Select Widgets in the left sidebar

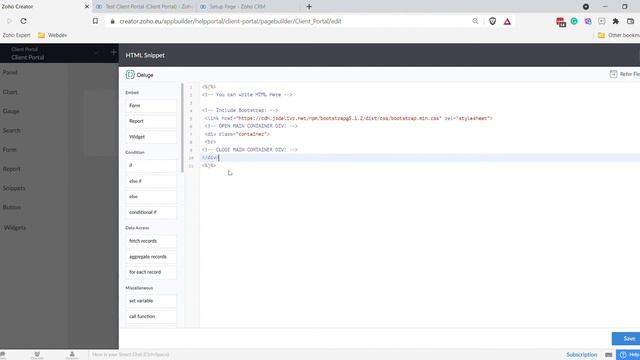(x=15, y=227)
